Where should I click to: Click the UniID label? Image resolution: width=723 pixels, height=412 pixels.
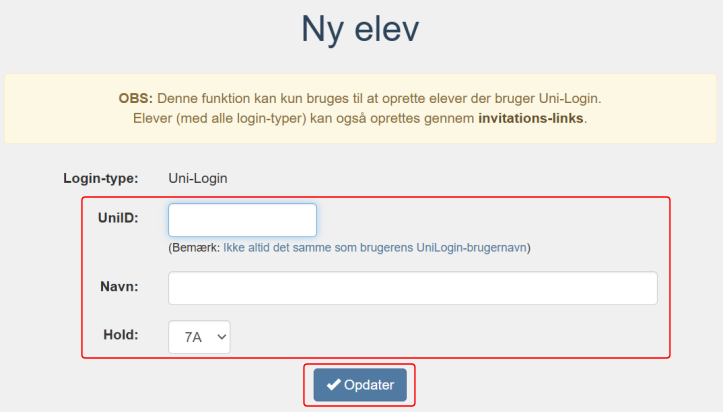point(118,218)
